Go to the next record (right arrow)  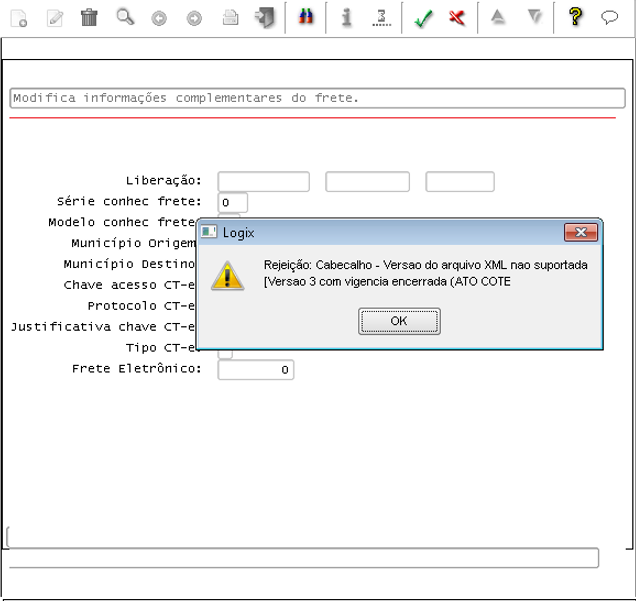[194, 18]
